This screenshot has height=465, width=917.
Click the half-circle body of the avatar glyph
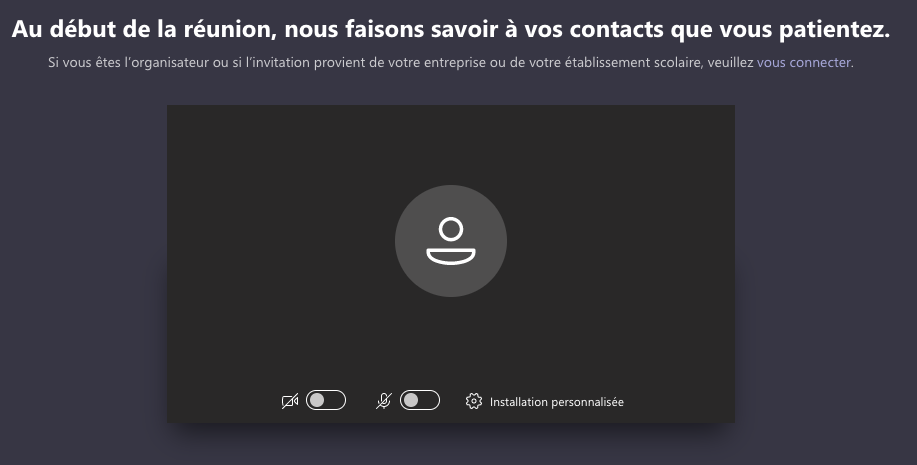click(x=451, y=256)
